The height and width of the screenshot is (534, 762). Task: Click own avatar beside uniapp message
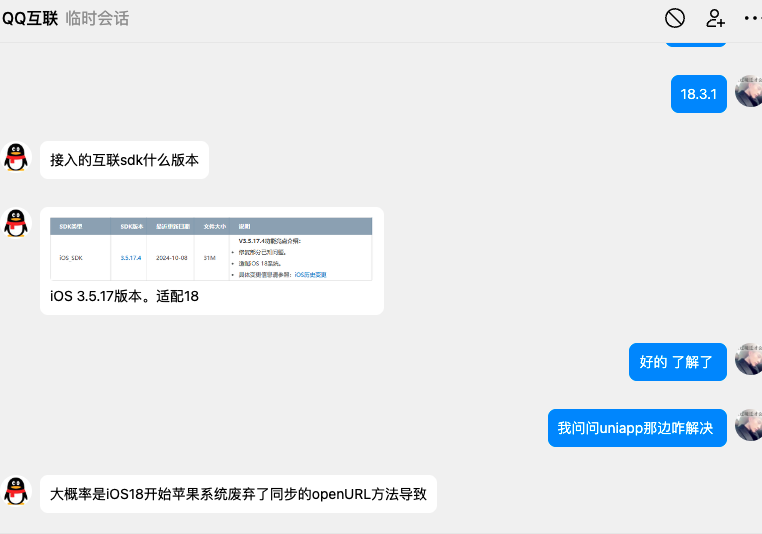749,425
